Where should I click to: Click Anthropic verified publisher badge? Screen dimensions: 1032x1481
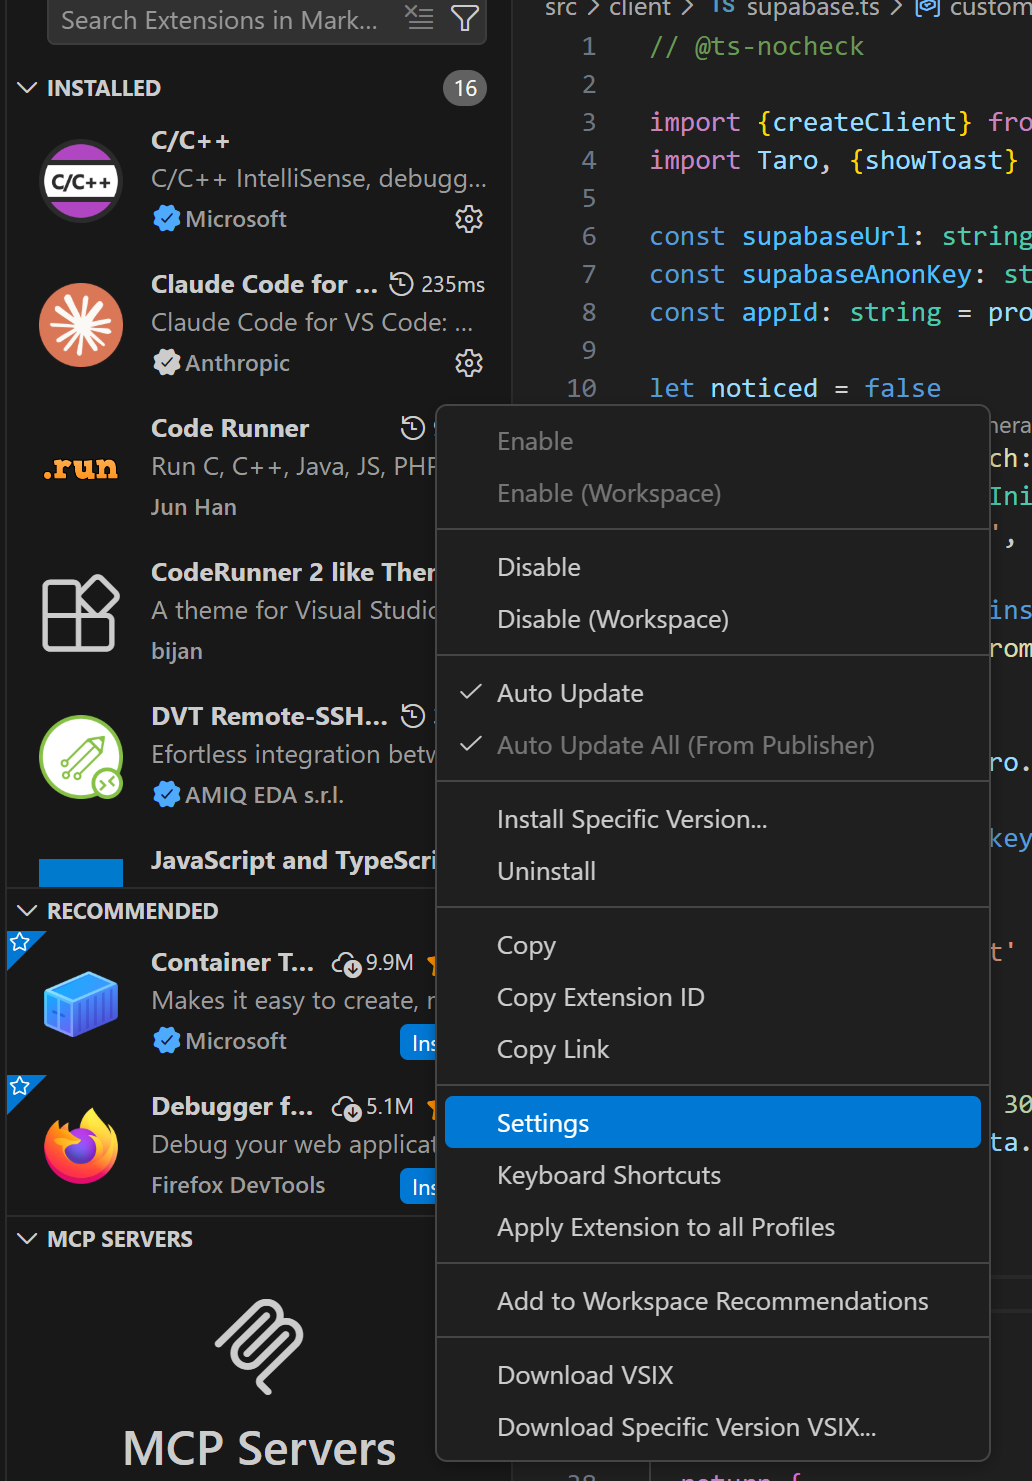click(166, 363)
